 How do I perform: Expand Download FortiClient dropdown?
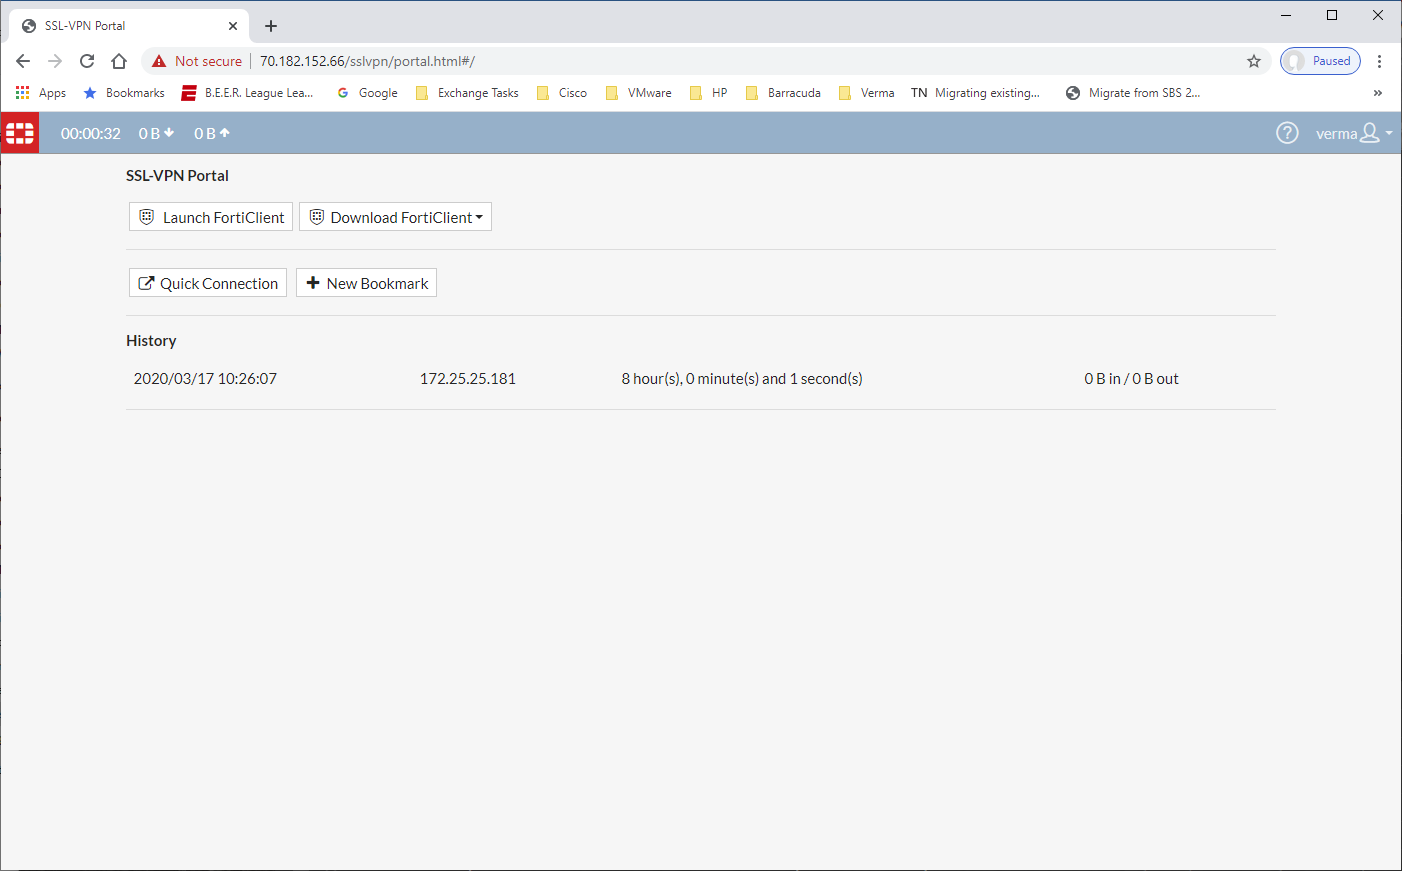pos(395,217)
